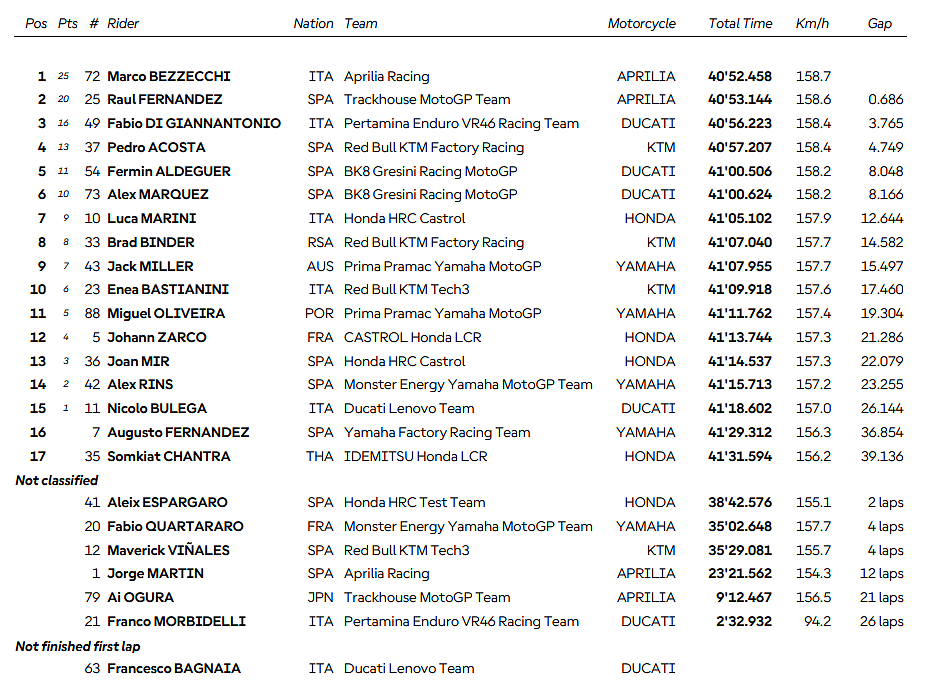
Task: Select rider Marco BEZZECCHI
Action: click(x=168, y=76)
